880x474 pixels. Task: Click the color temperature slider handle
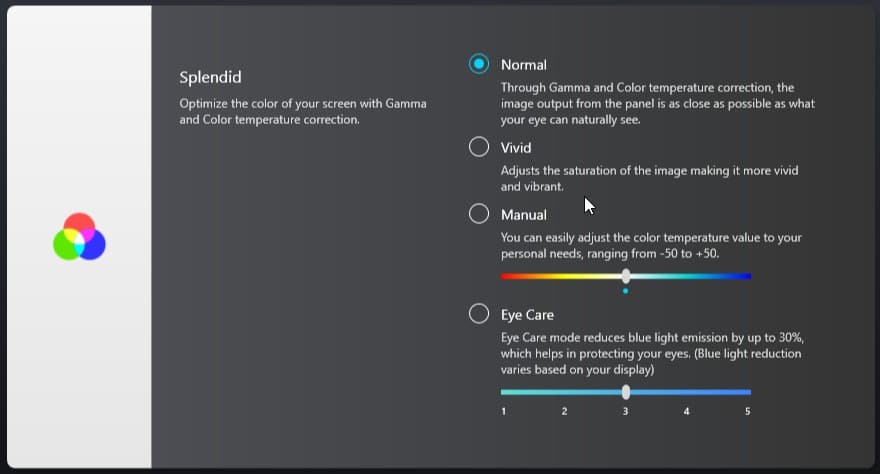tap(626, 276)
